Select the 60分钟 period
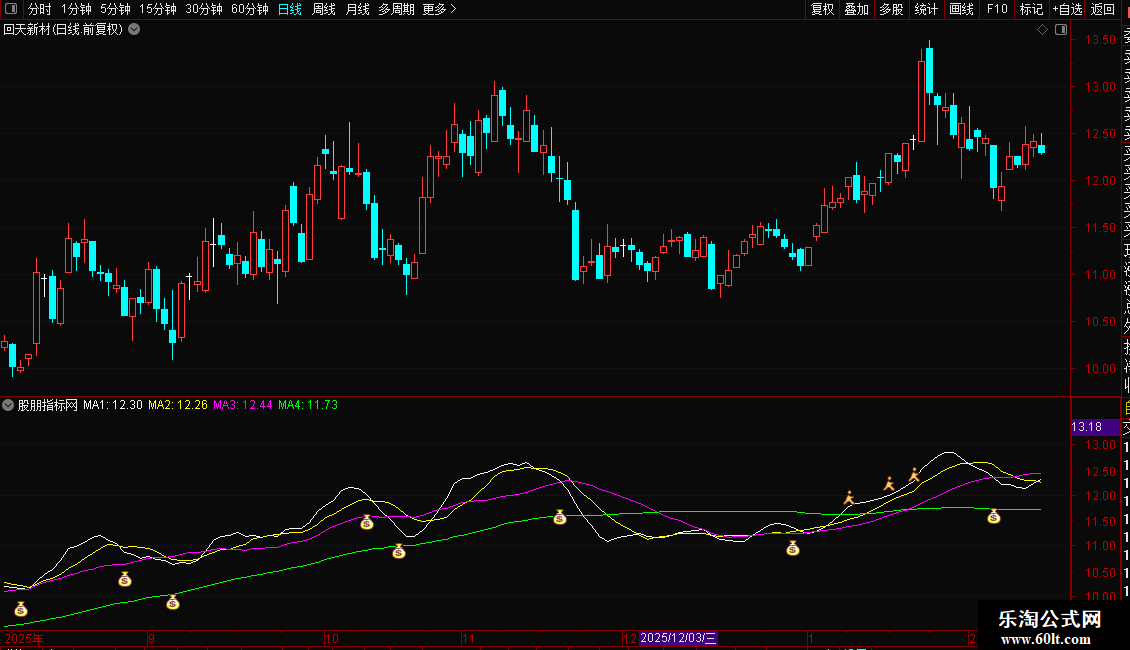This screenshot has height=650, width=1130. click(x=250, y=9)
